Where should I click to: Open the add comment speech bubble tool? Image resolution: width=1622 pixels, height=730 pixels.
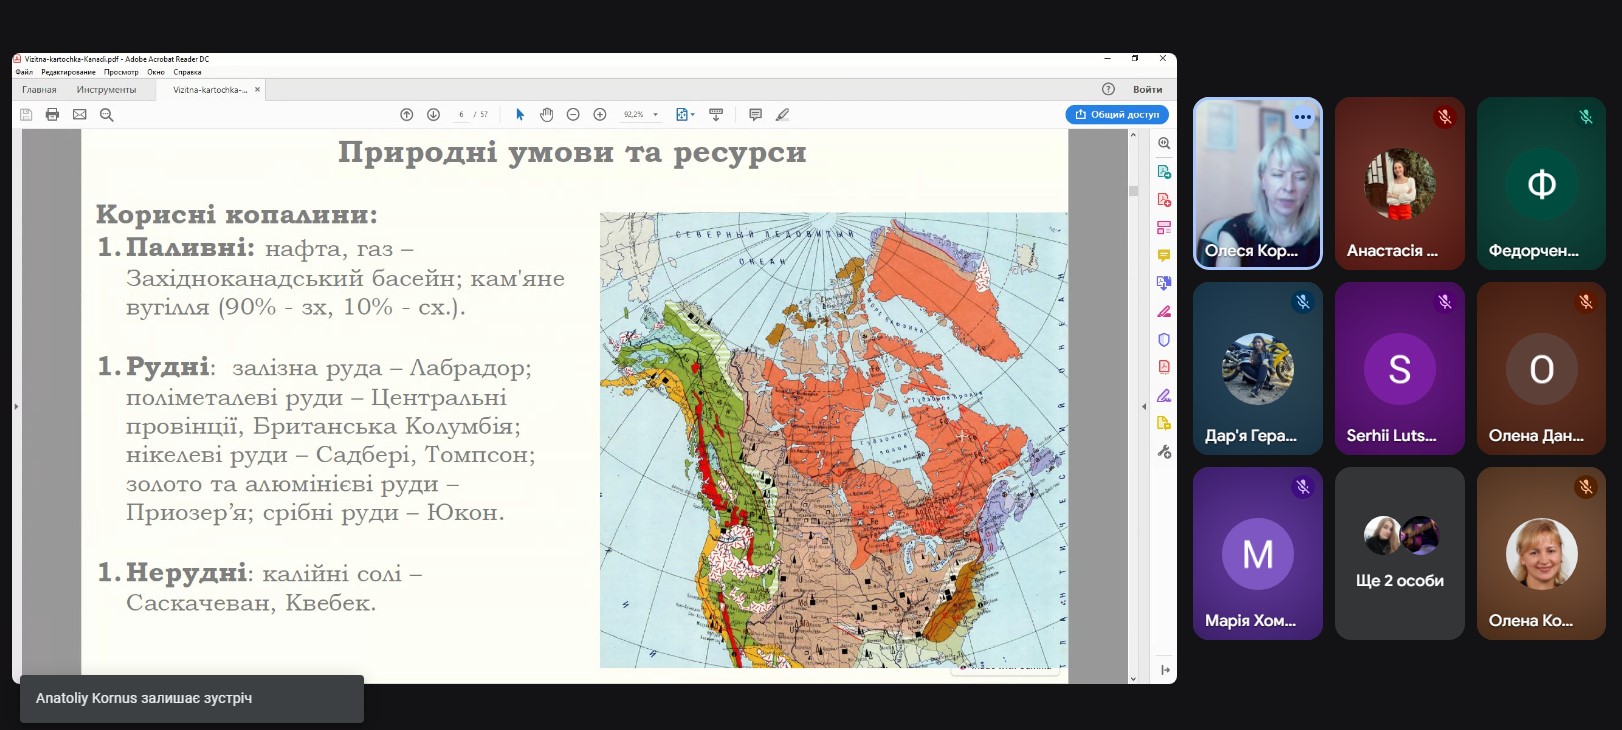tap(755, 115)
